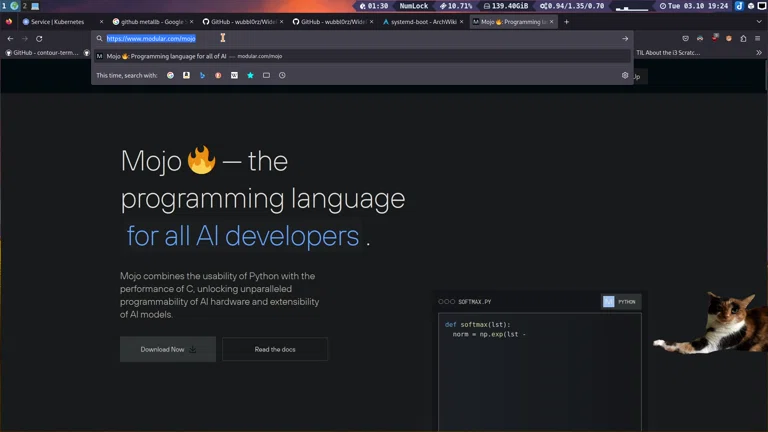This screenshot has height=432, width=768.
Task: Switch to workspace 1 in status bar
Action: coord(4,6)
